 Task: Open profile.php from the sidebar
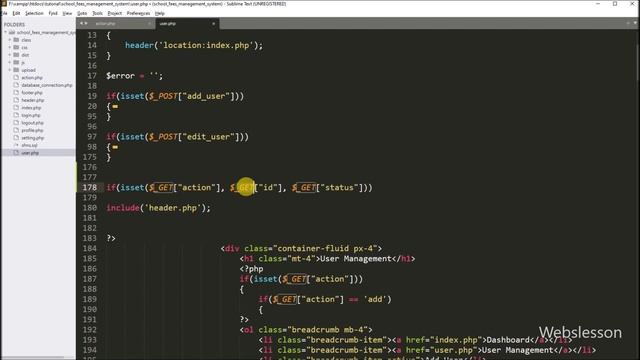pos(32,130)
